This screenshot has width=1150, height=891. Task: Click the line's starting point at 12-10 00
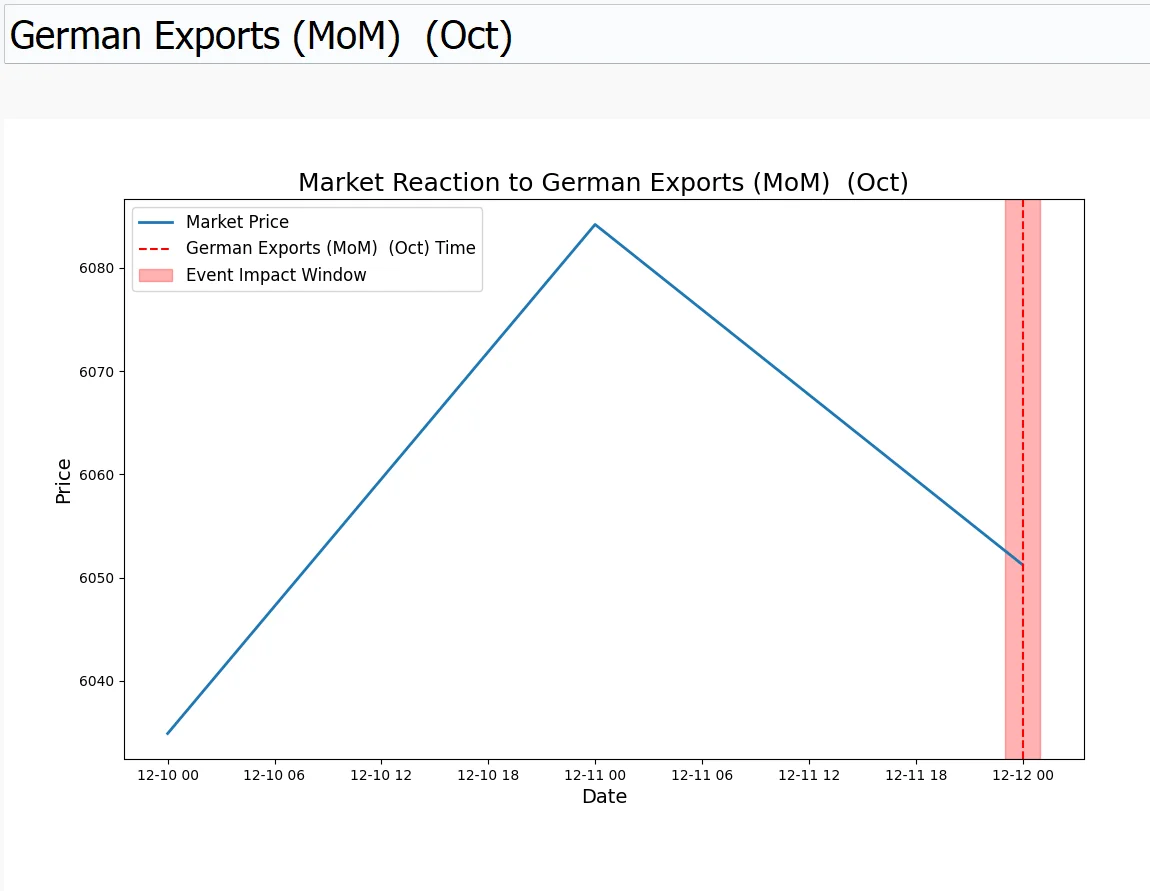168,733
